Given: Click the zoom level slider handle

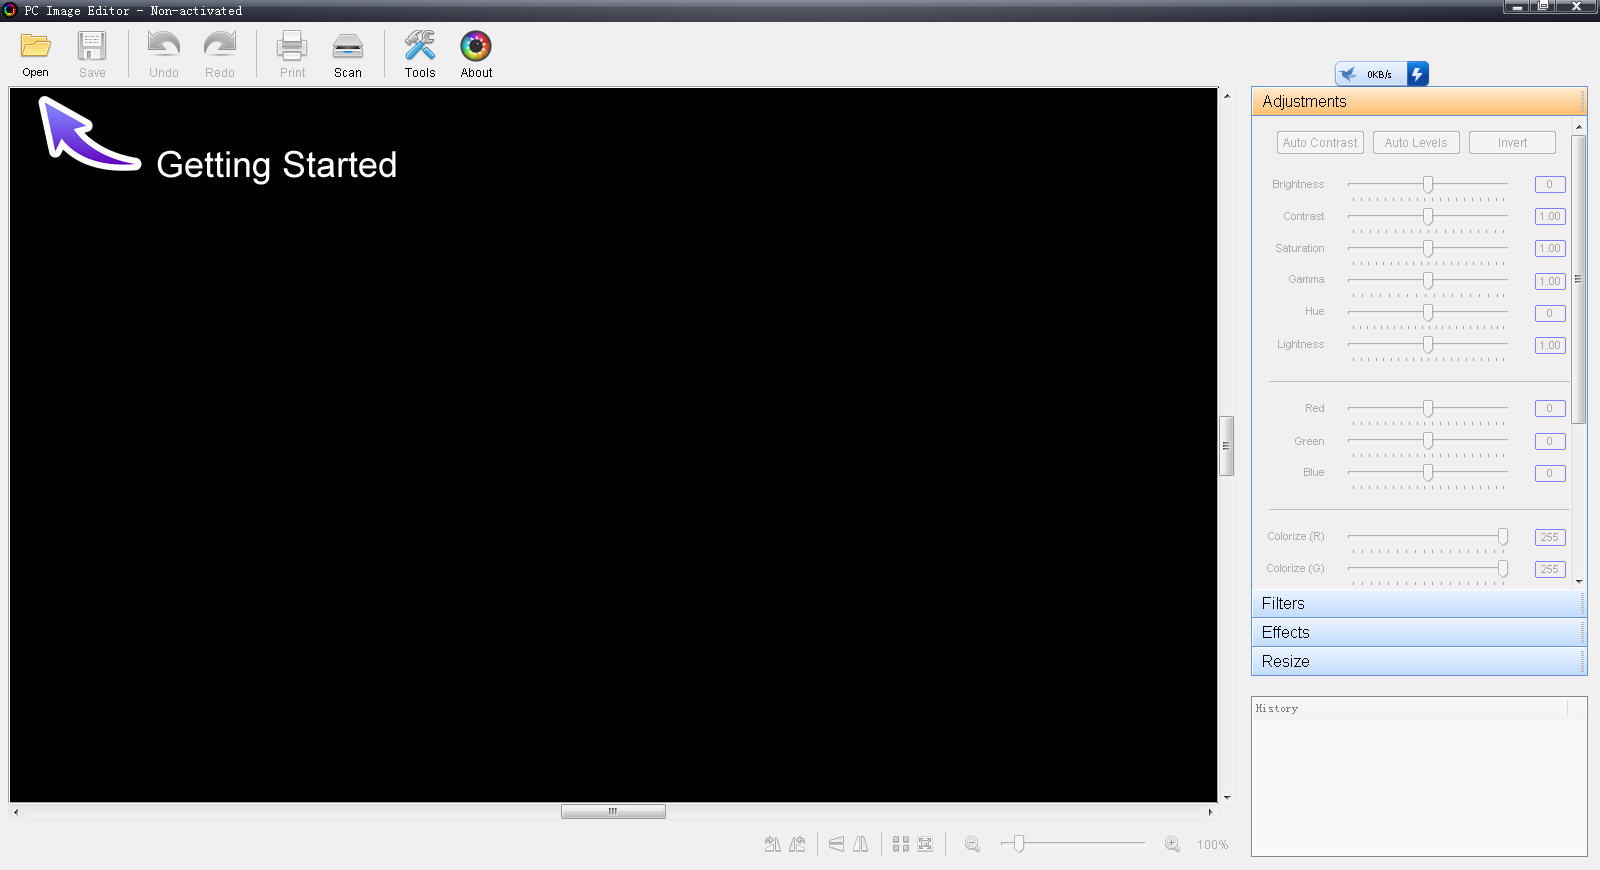Looking at the screenshot, I should tap(1019, 844).
